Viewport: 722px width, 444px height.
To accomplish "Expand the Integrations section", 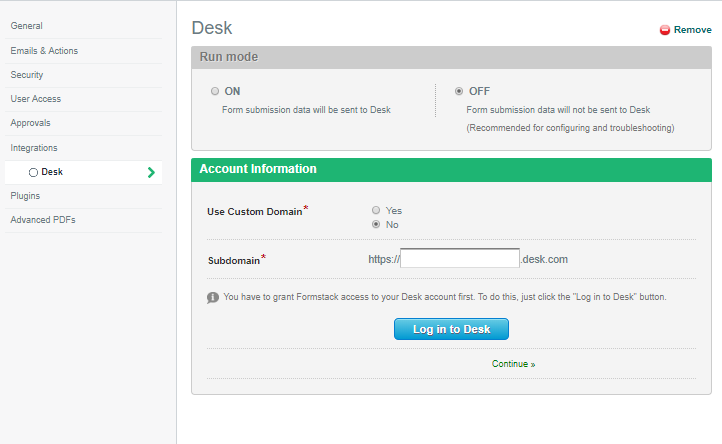I will pyautogui.click(x=34, y=148).
